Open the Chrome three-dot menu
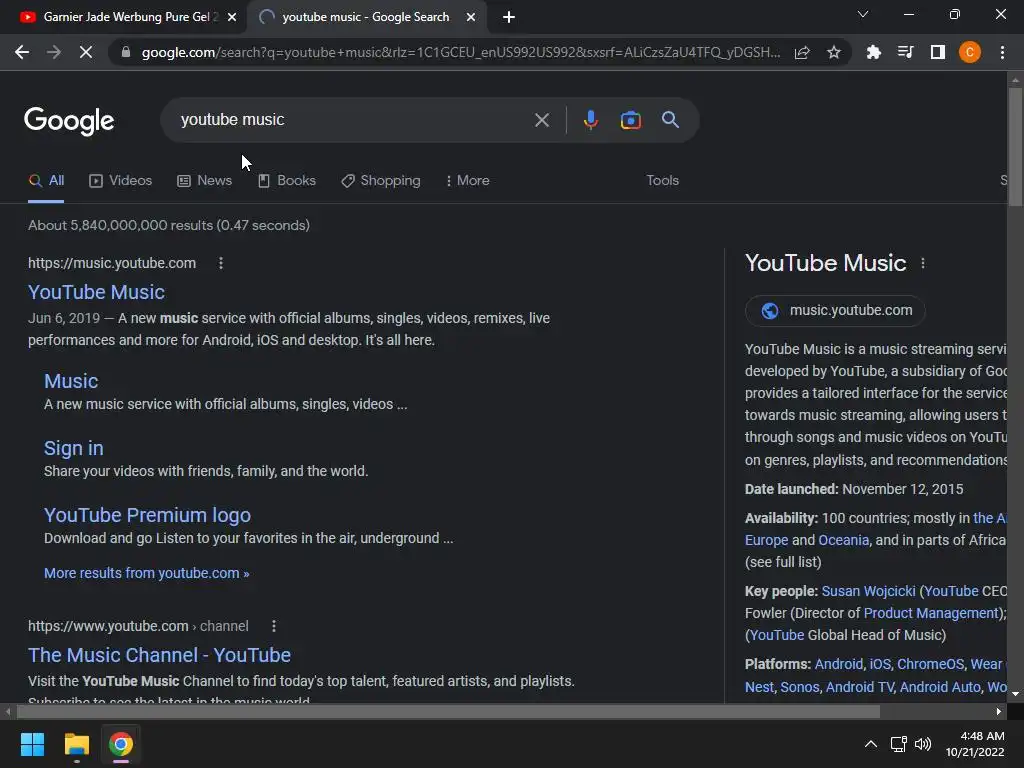Image resolution: width=1024 pixels, height=768 pixels. [x=1002, y=52]
